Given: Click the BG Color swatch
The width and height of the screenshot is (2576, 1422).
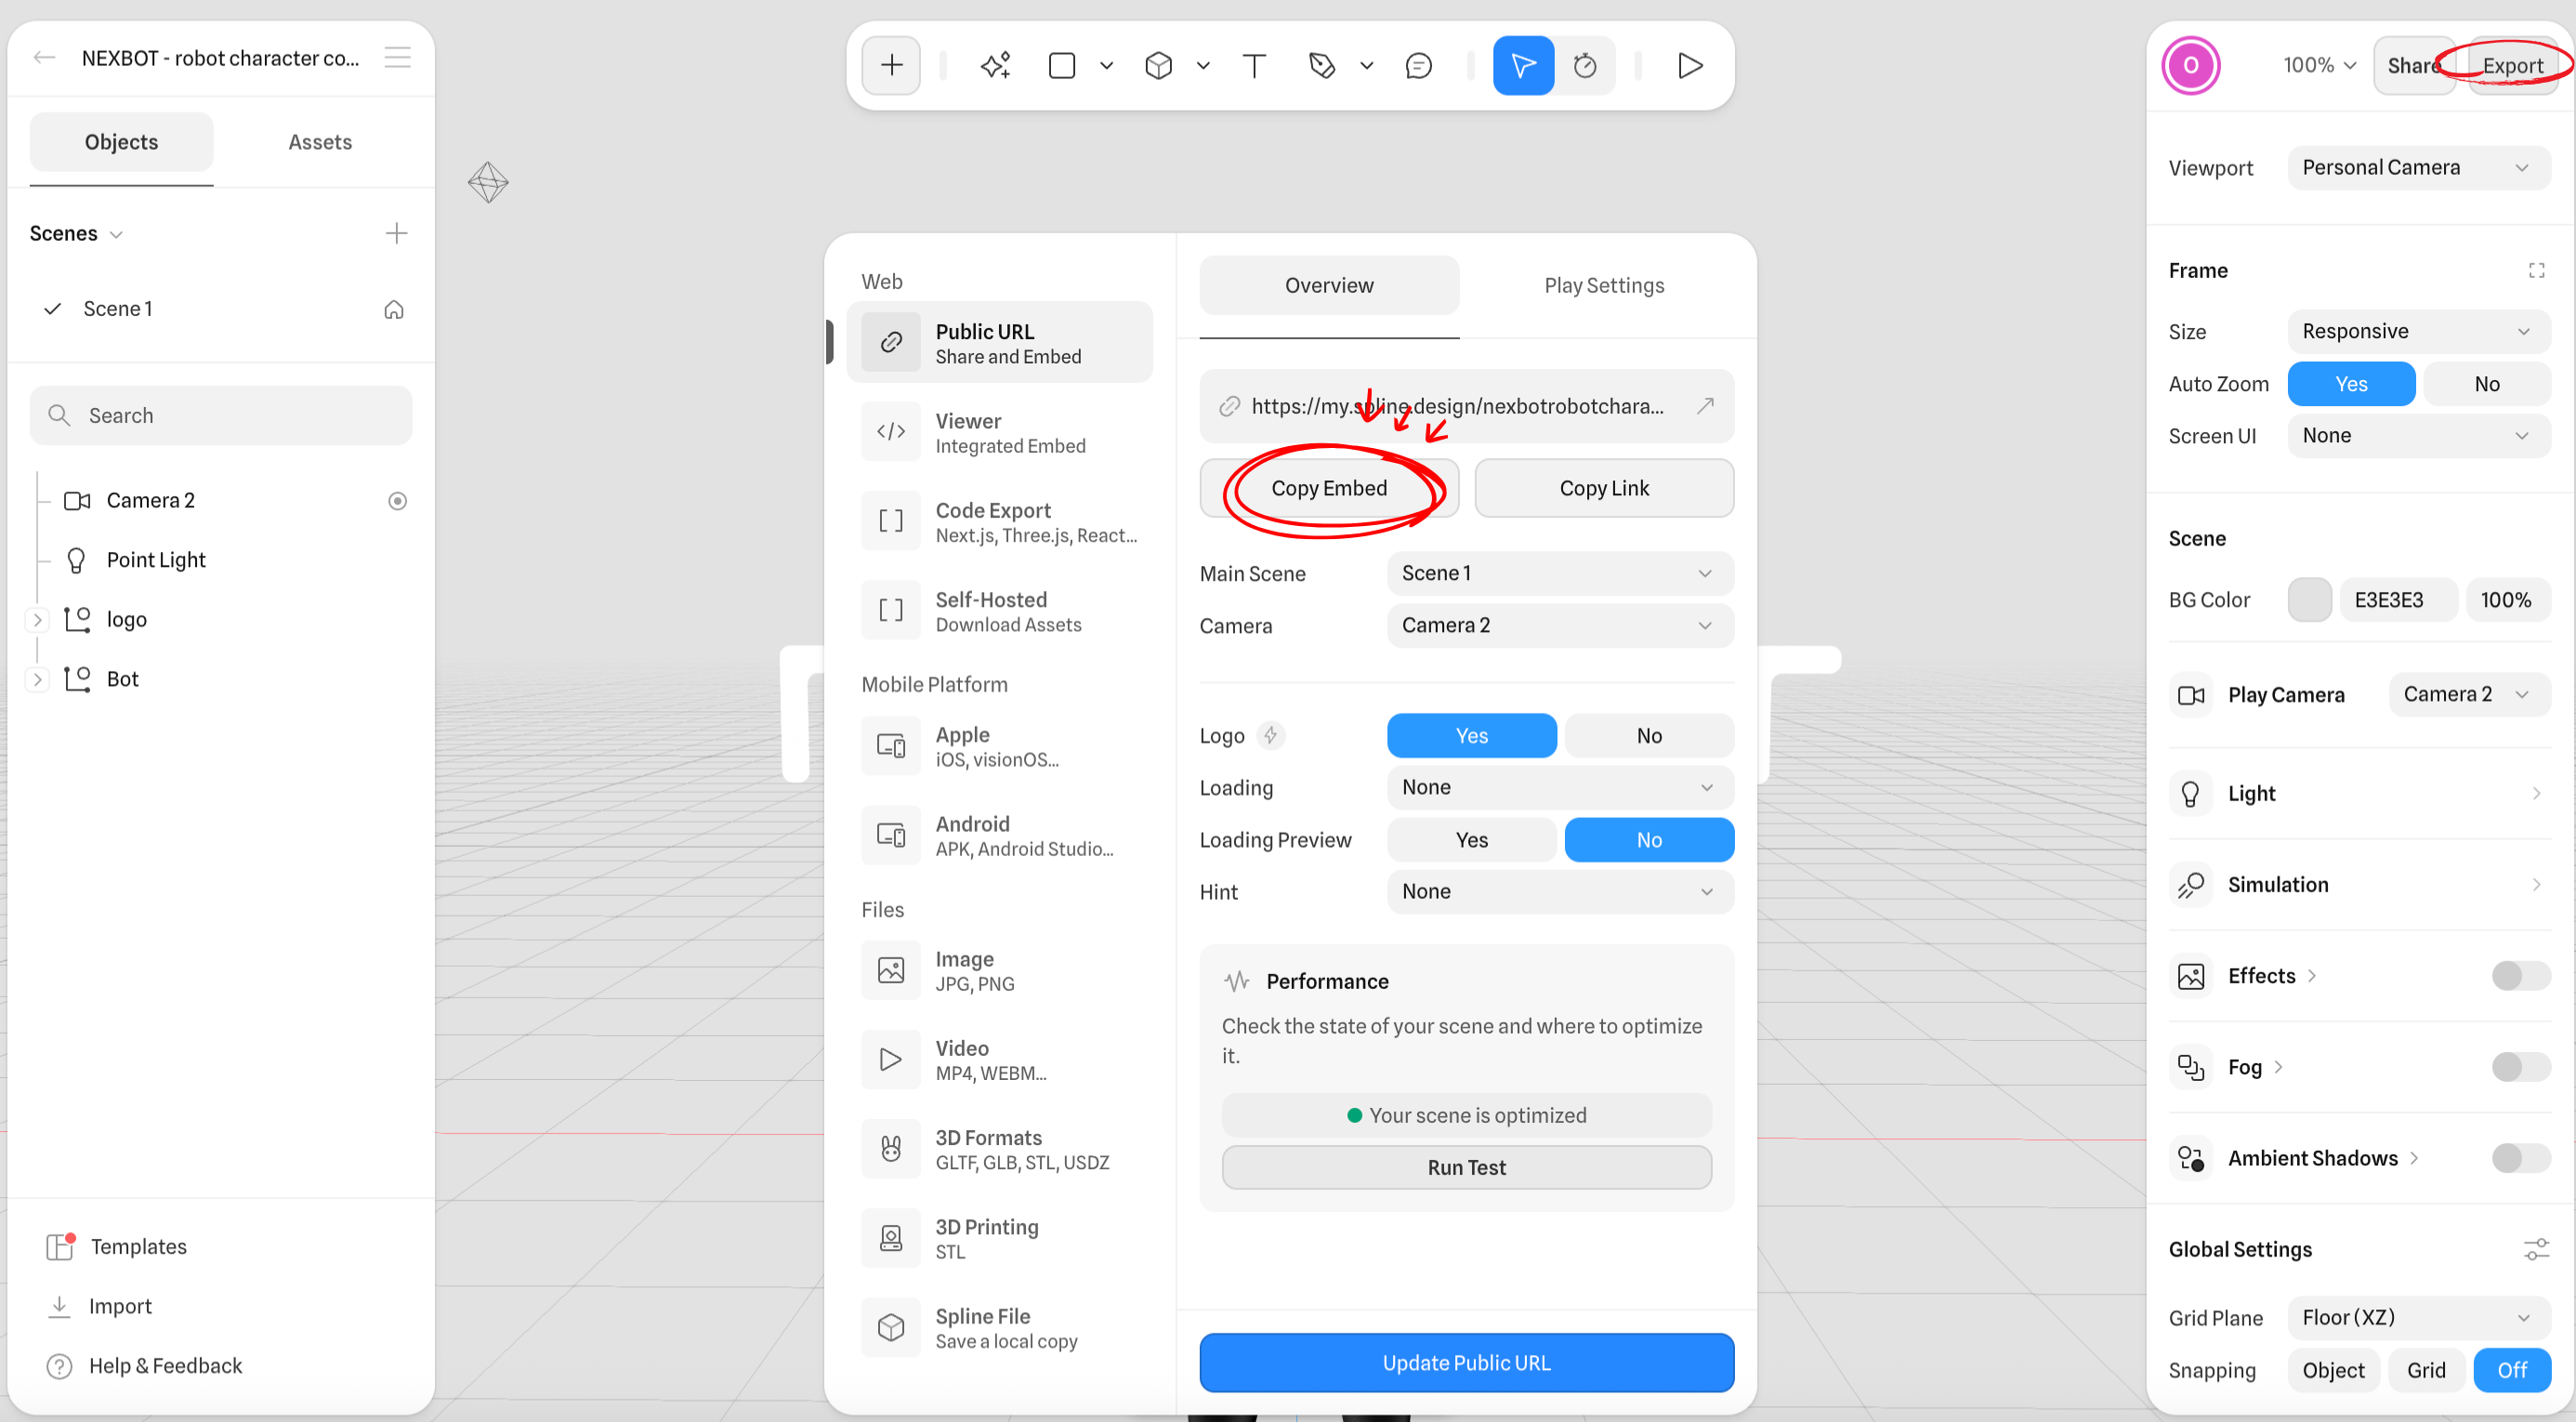Looking at the screenshot, I should tap(2309, 600).
